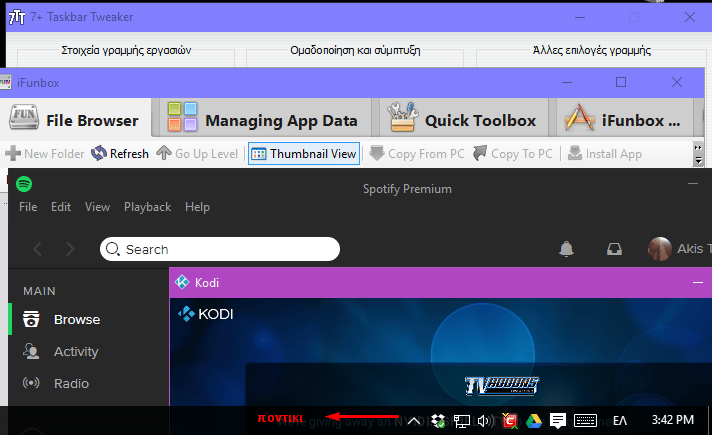Viewport: 712px width, 435px height.
Task: Open touch keyboard tray icon
Action: coord(585,420)
